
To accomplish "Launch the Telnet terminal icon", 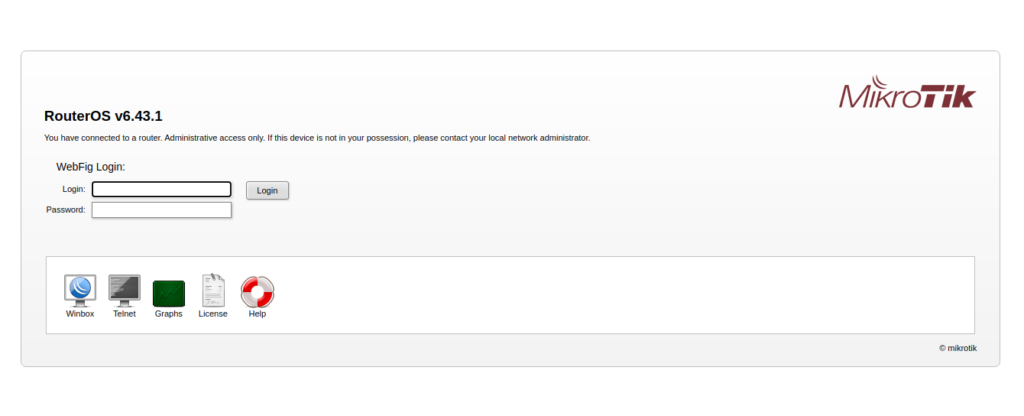I will click(x=124, y=291).
